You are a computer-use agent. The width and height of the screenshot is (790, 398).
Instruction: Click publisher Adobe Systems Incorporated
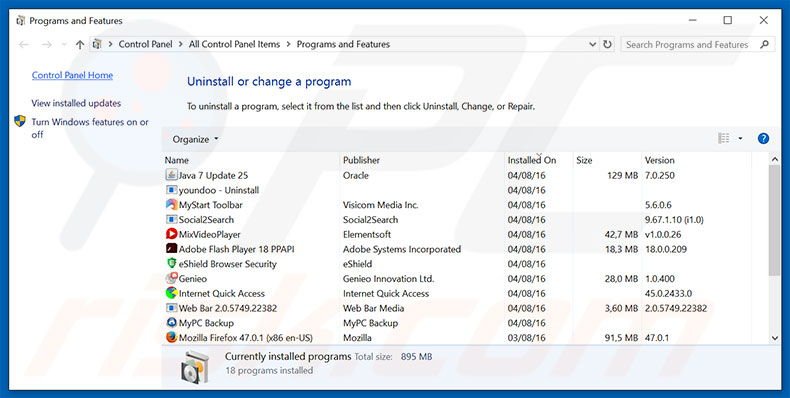click(x=402, y=249)
